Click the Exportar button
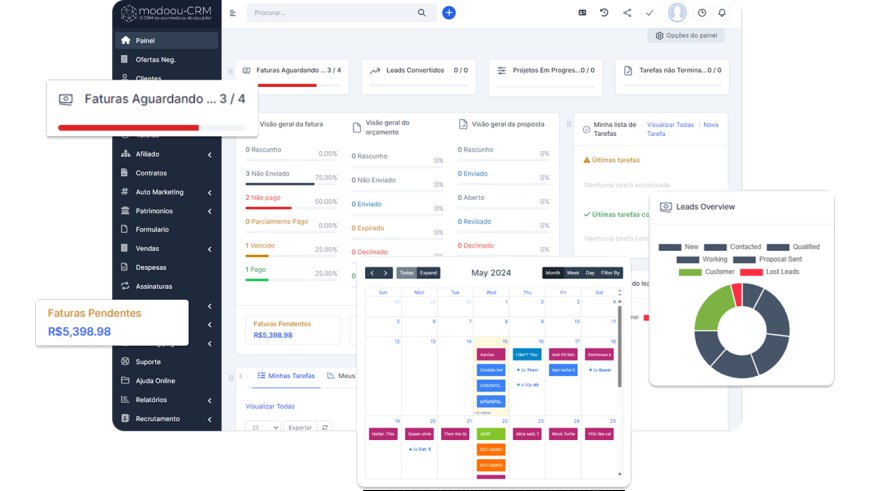Viewport: 870px width, 491px height. click(300, 427)
